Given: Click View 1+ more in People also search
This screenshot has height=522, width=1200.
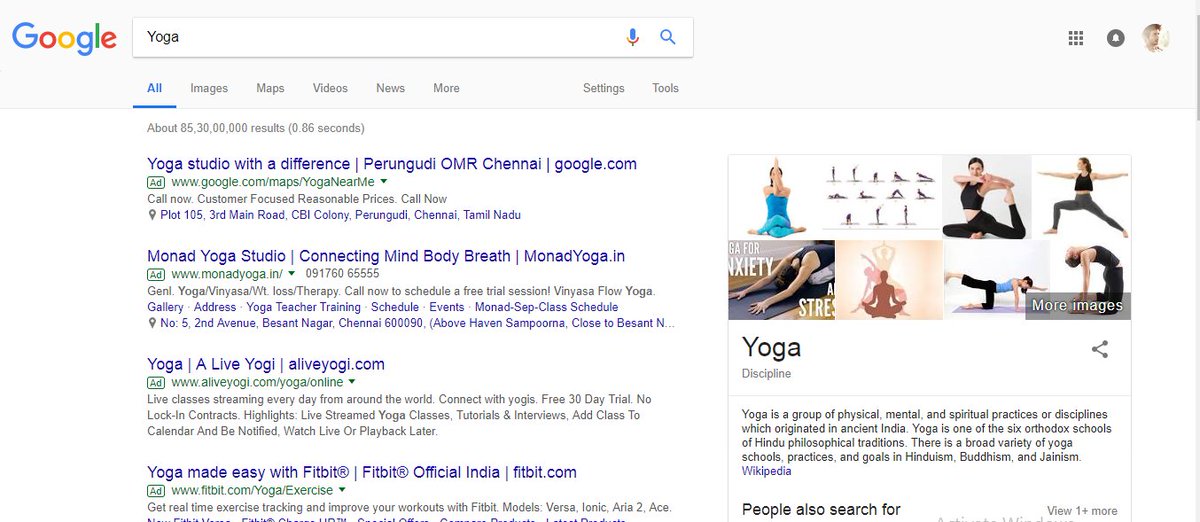Looking at the screenshot, I should coord(1082,511).
